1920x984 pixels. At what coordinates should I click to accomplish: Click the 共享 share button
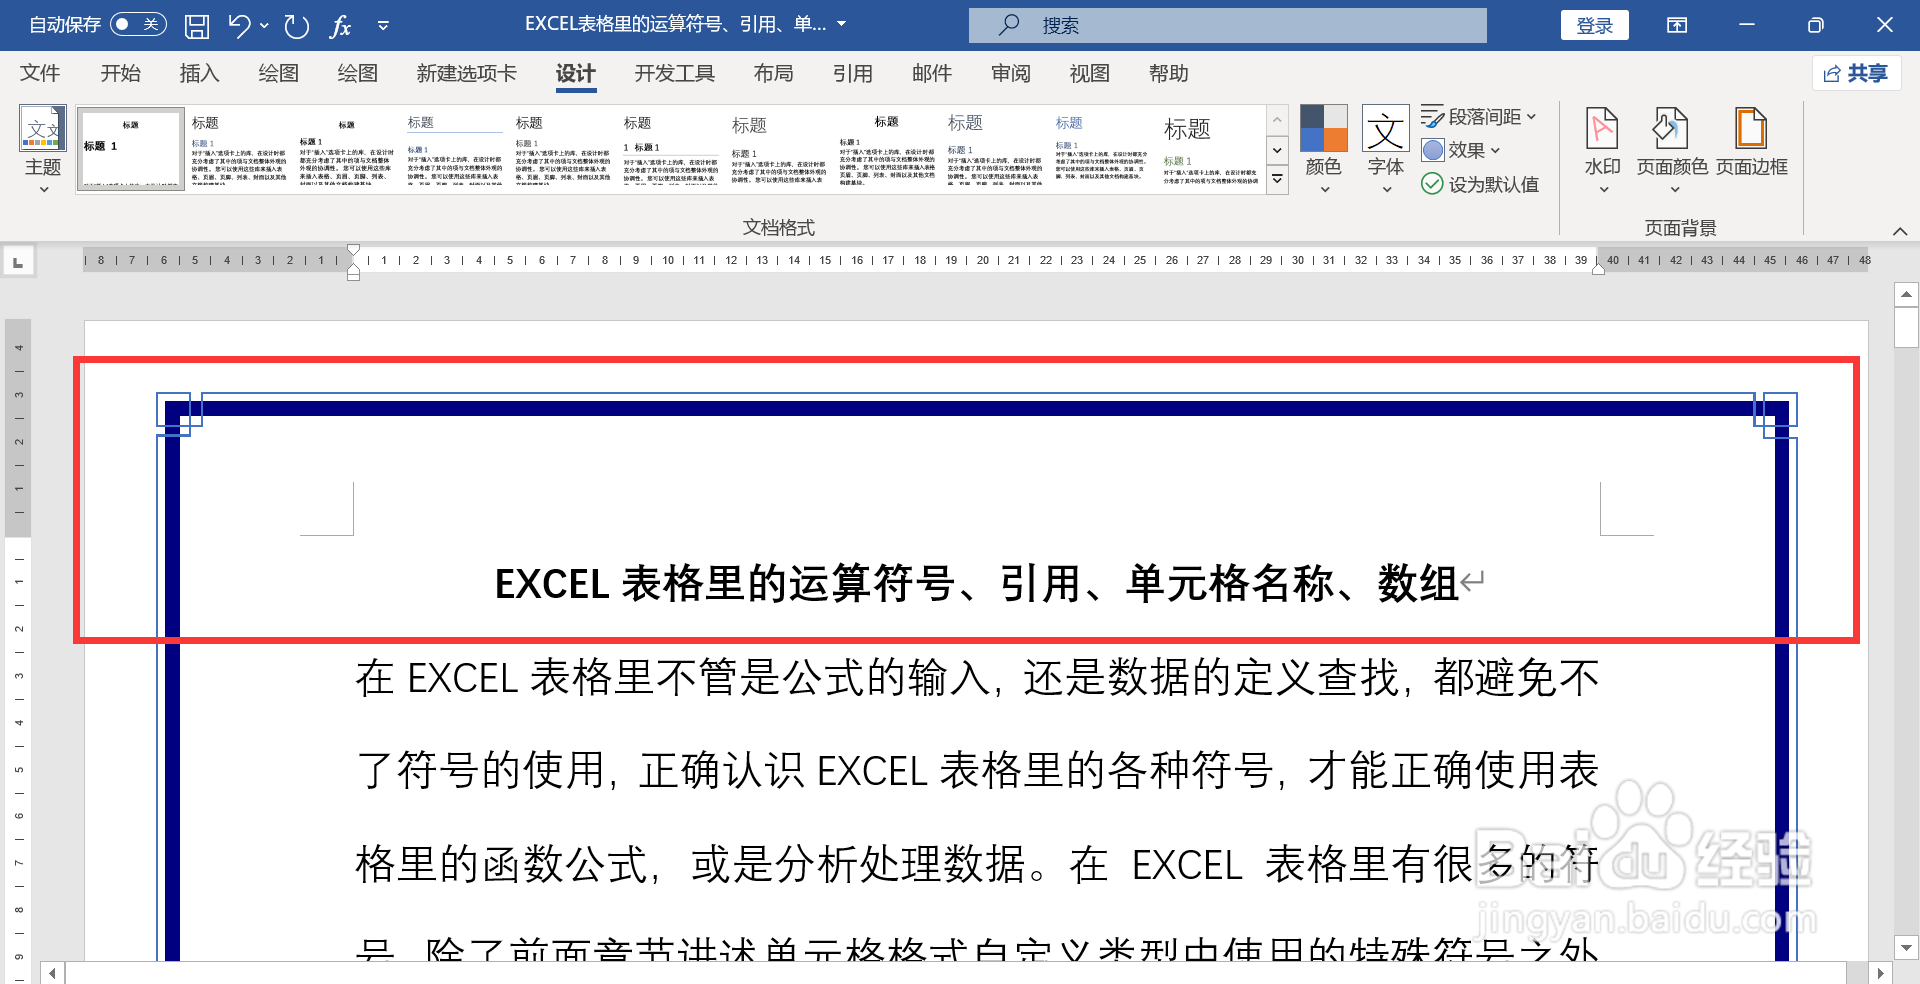(1856, 73)
